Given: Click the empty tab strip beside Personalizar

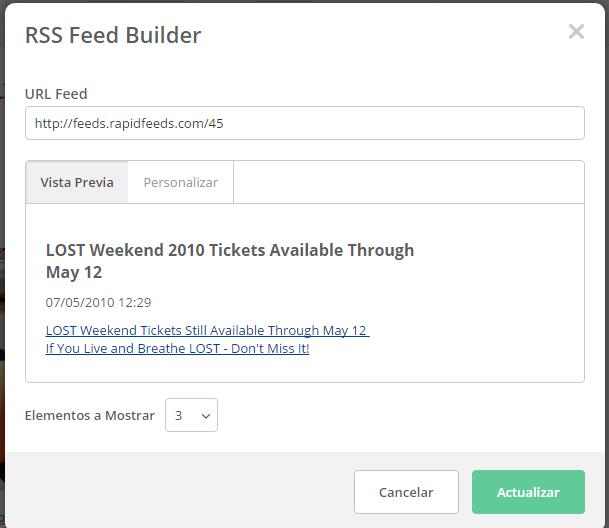Looking at the screenshot, I should pos(409,182).
